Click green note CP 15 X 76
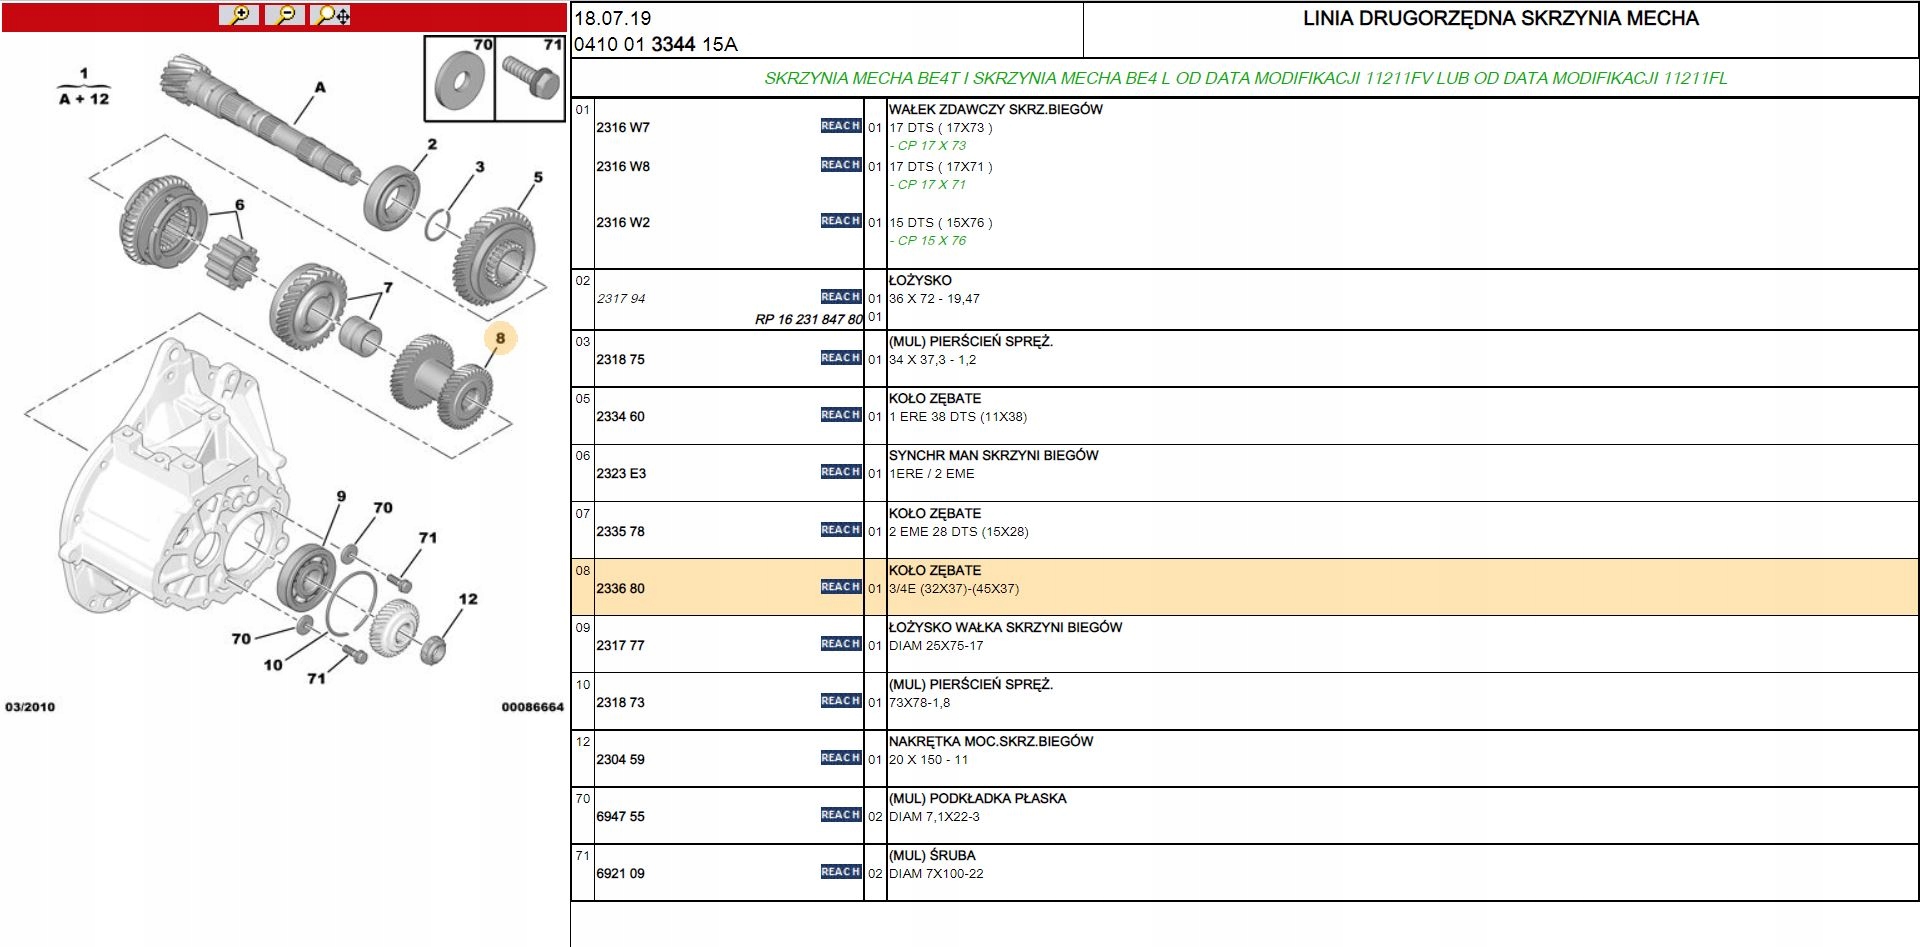1920x947 pixels. click(x=929, y=240)
